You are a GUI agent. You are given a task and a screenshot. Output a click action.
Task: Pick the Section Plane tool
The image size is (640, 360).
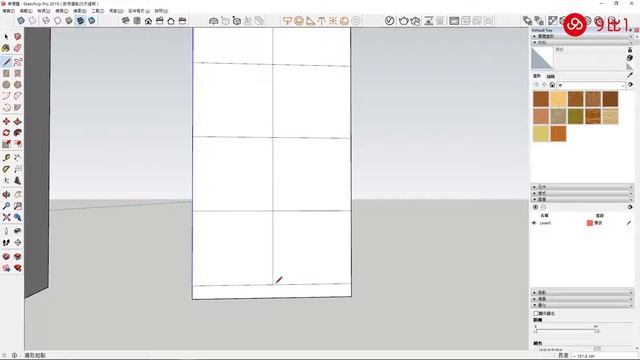pos(18,243)
